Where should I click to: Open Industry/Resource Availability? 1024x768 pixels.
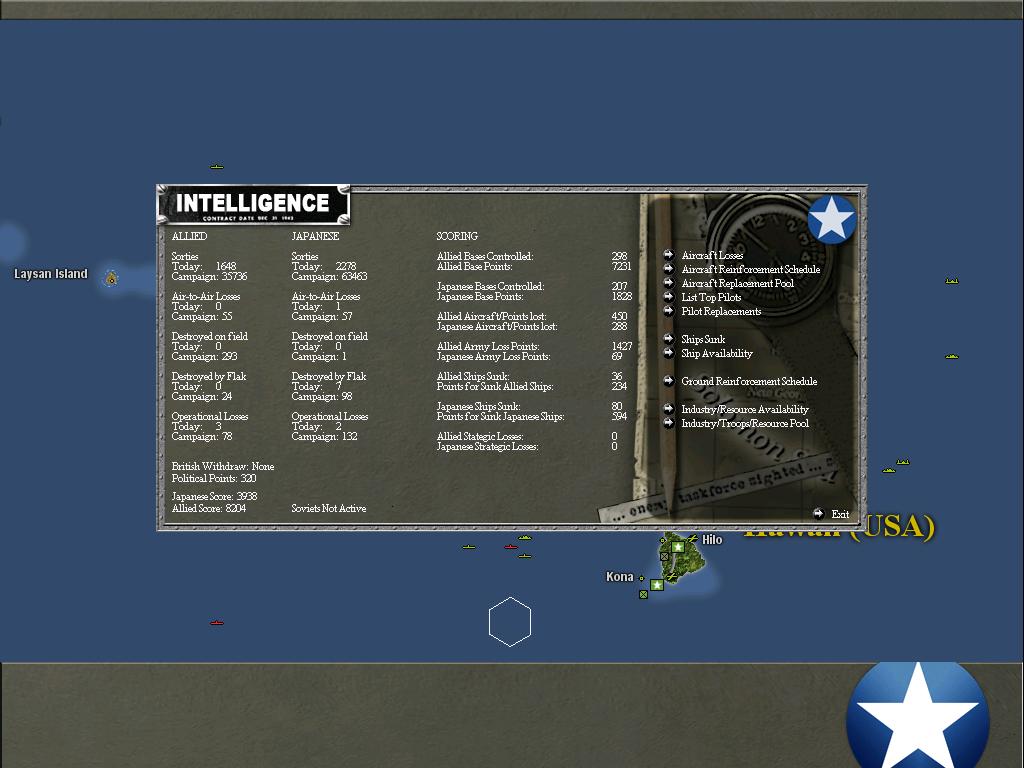[744, 409]
